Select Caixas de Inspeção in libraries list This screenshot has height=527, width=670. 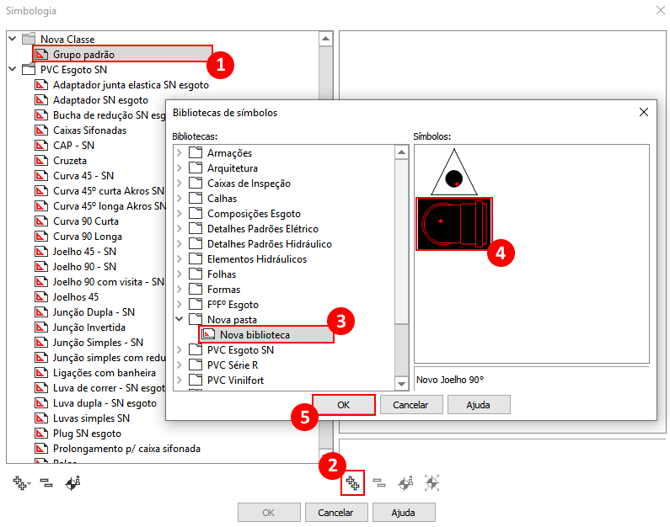click(x=248, y=183)
